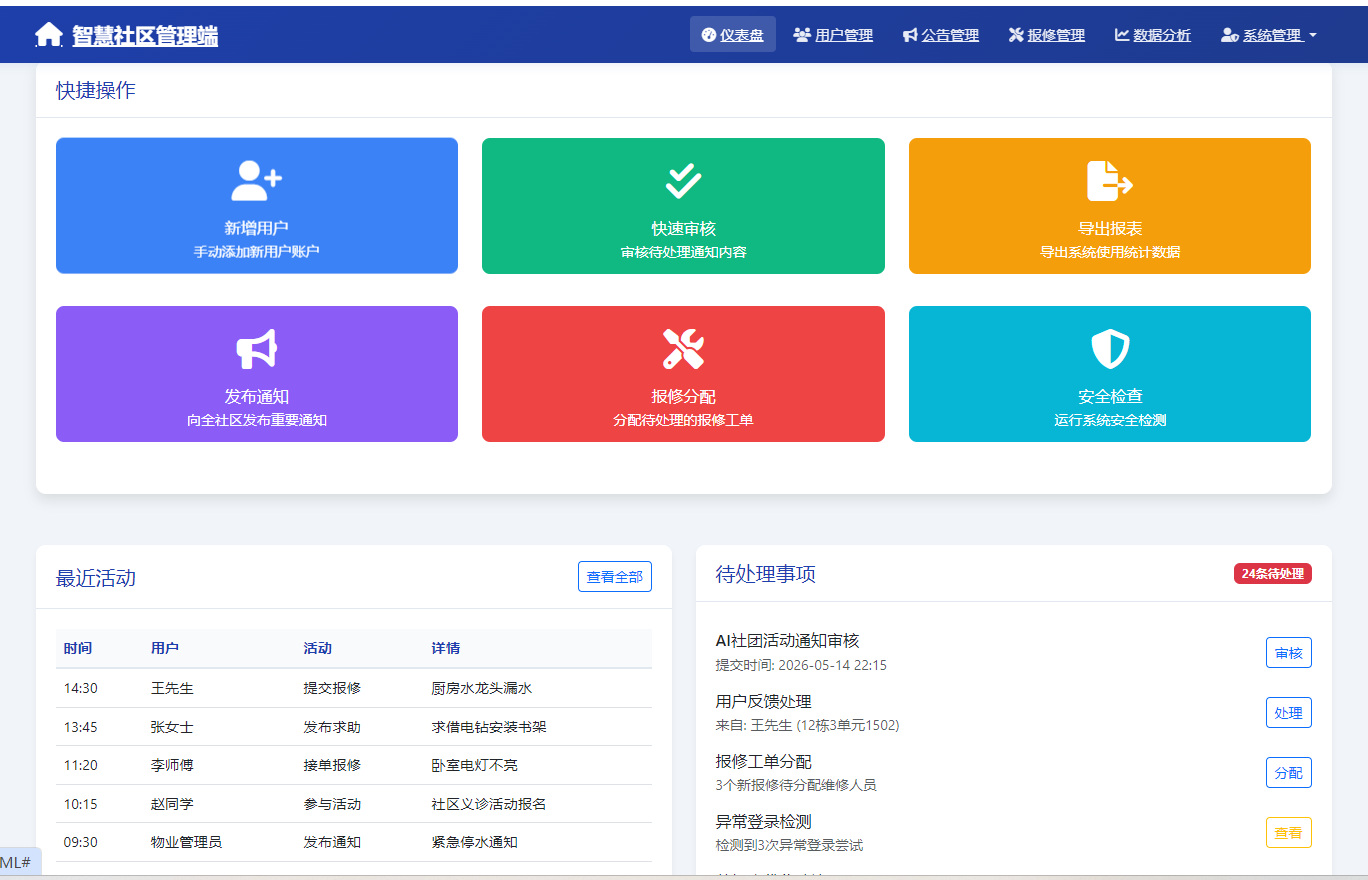Click the home icon in the navbar

(x=47, y=33)
